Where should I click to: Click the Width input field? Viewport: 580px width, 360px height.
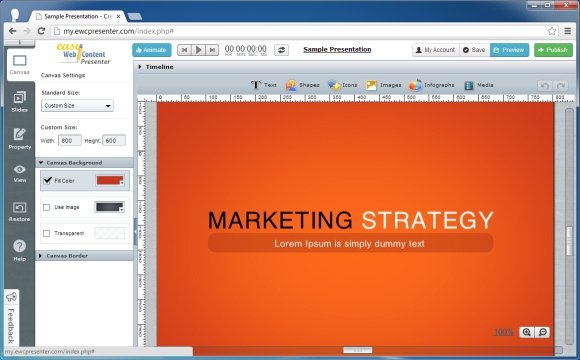click(70, 141)
